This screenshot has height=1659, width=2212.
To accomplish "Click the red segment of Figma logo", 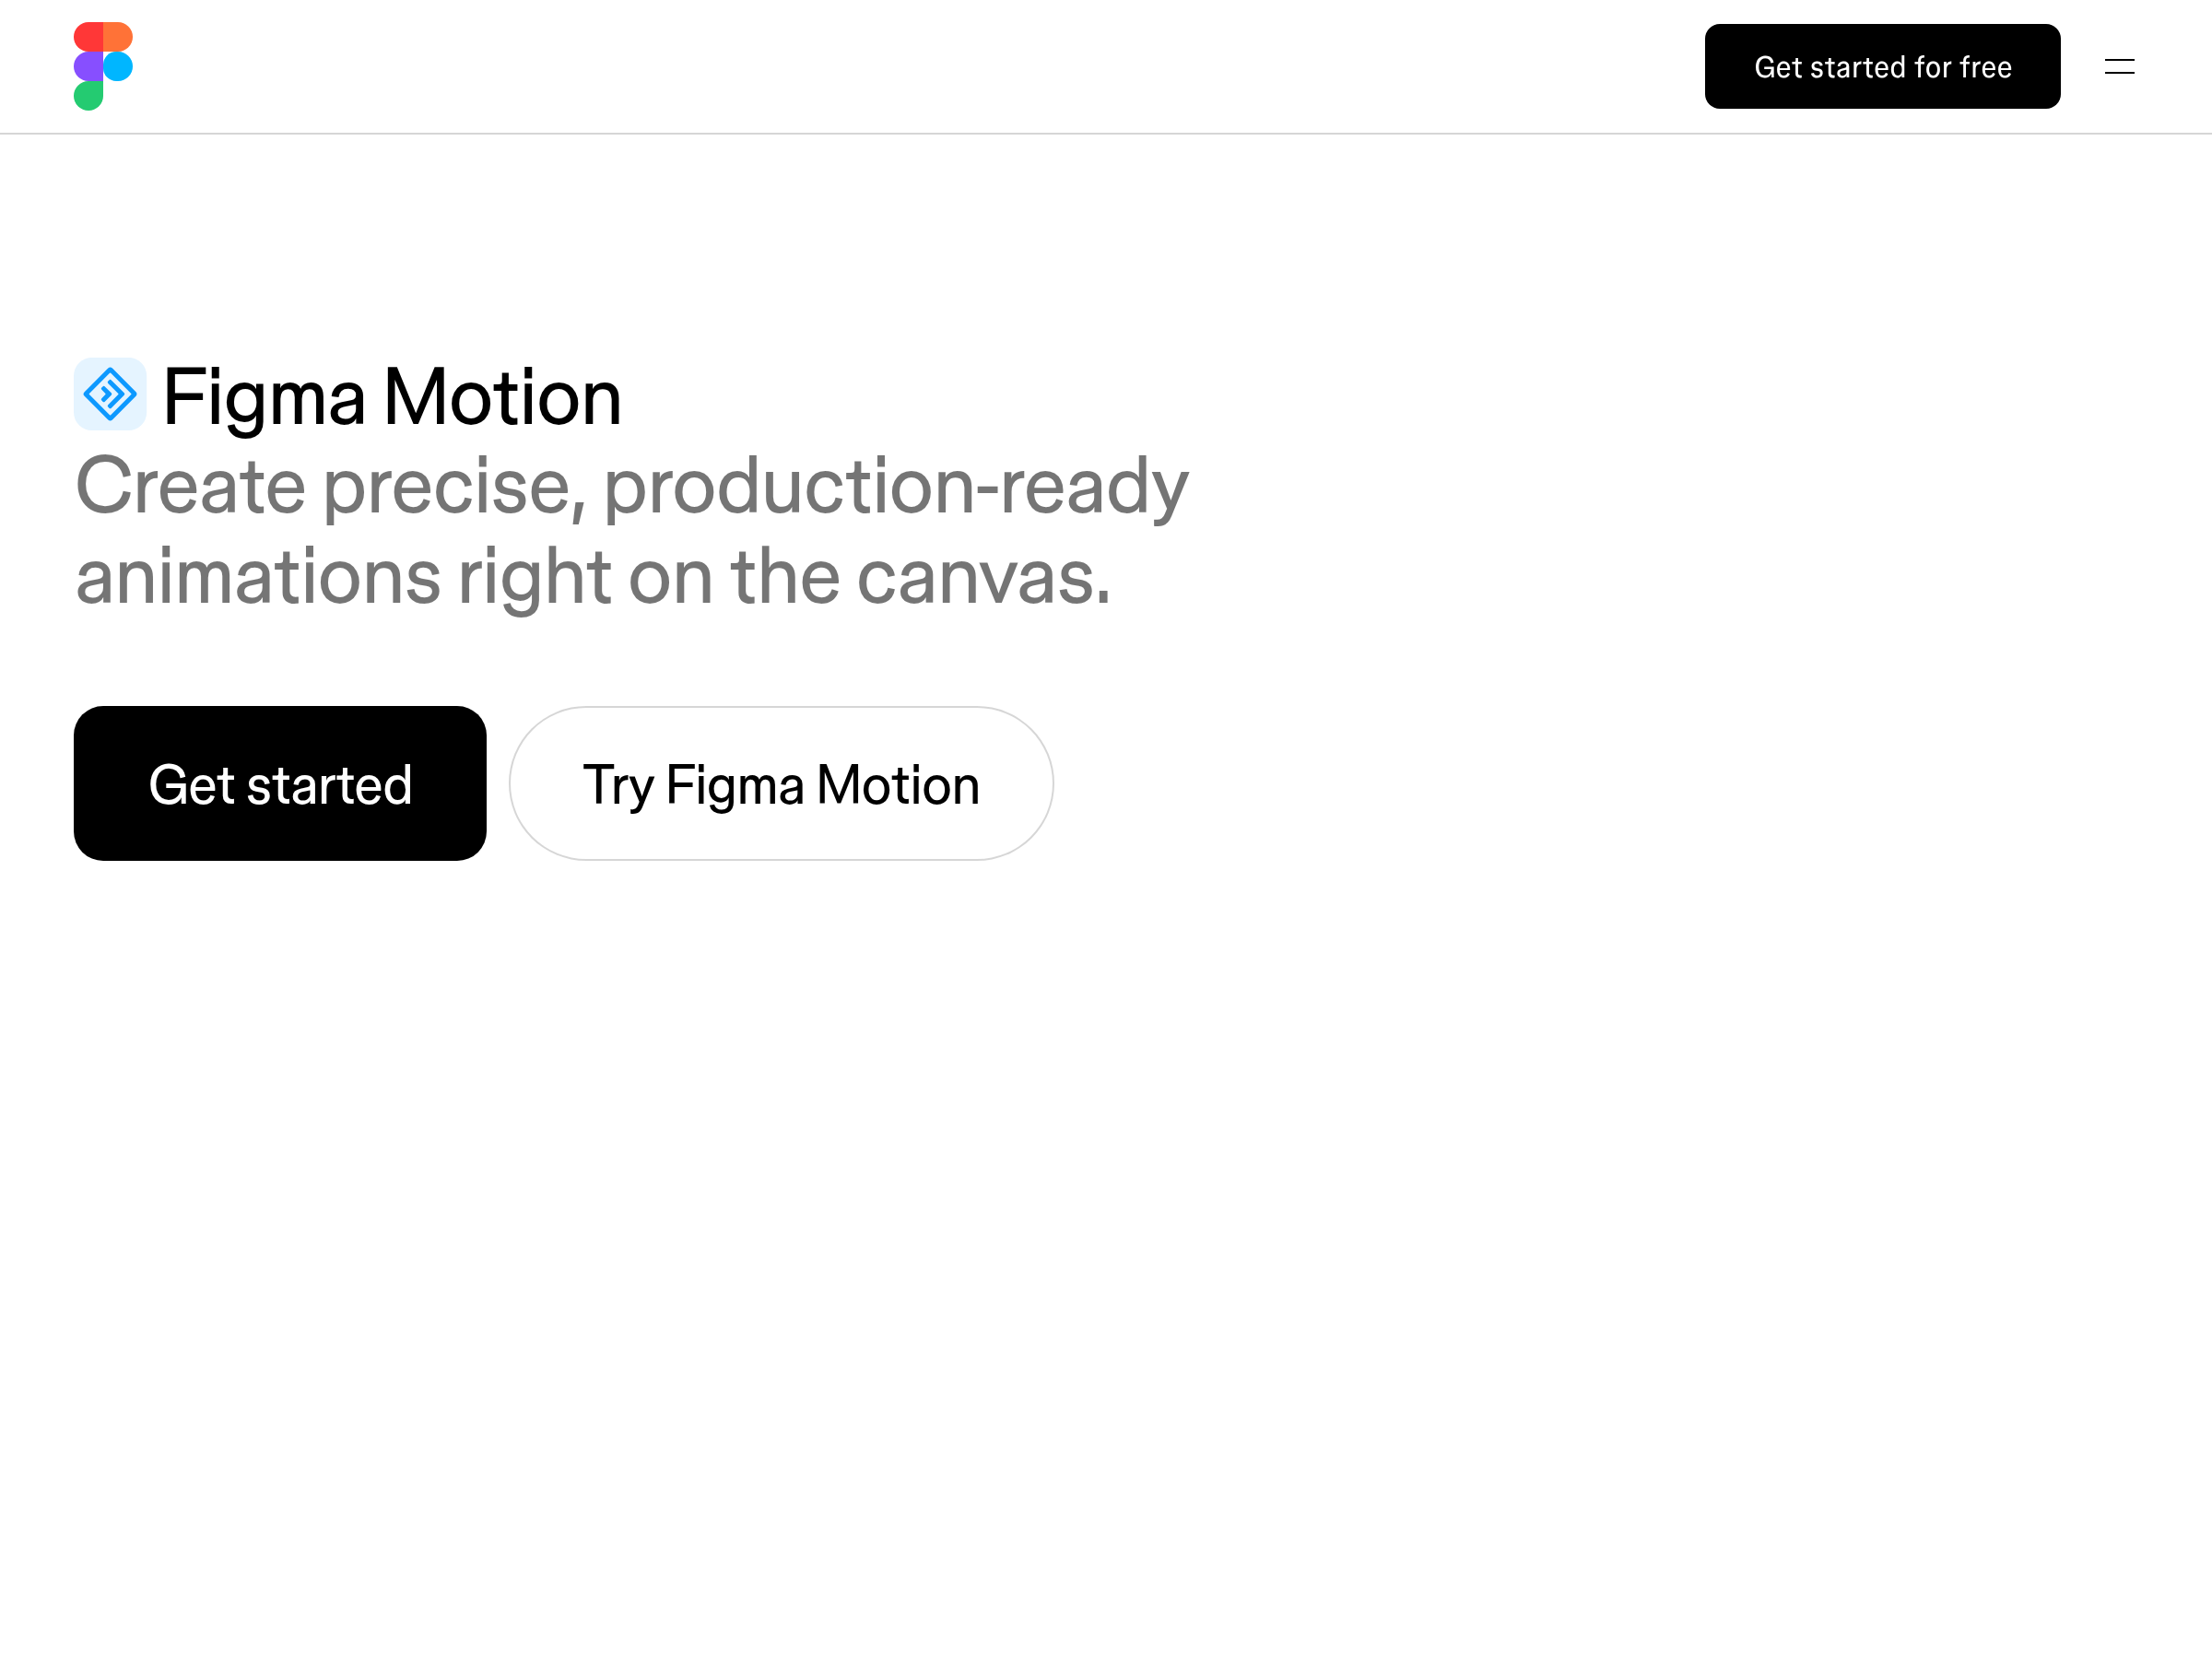I will 88,37.
